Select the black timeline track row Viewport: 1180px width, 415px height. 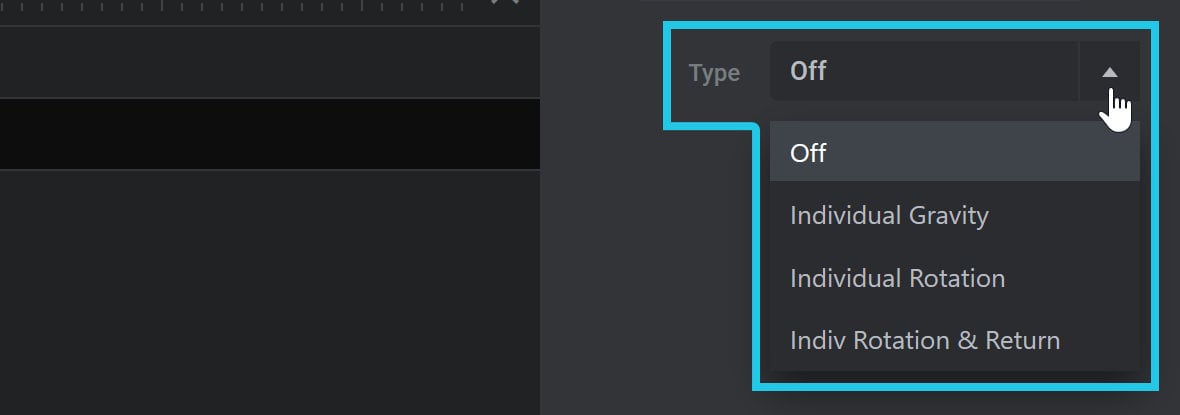click(269, 134)
